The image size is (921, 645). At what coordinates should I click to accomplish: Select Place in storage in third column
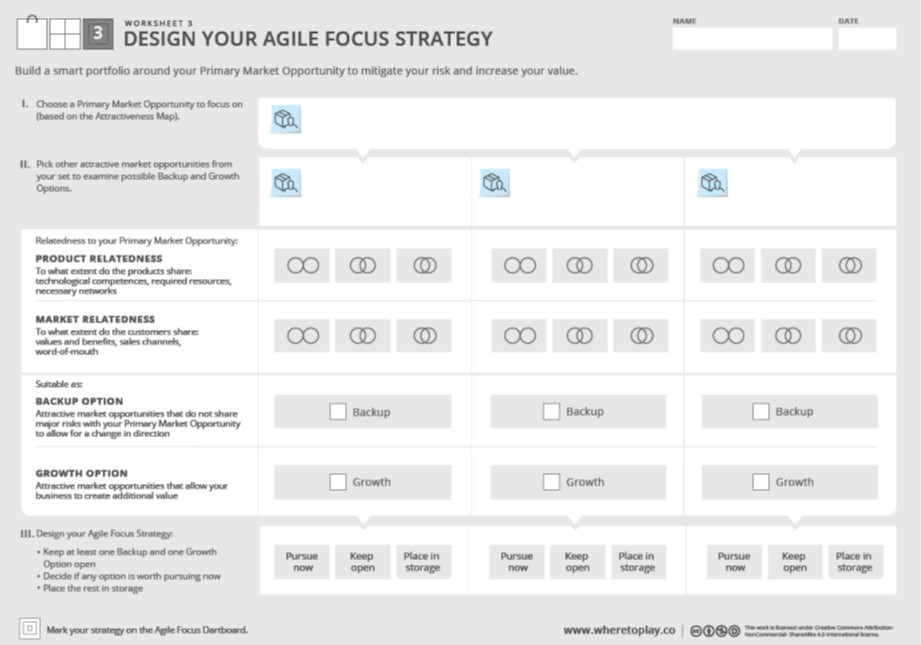click(x=855, y=562)
